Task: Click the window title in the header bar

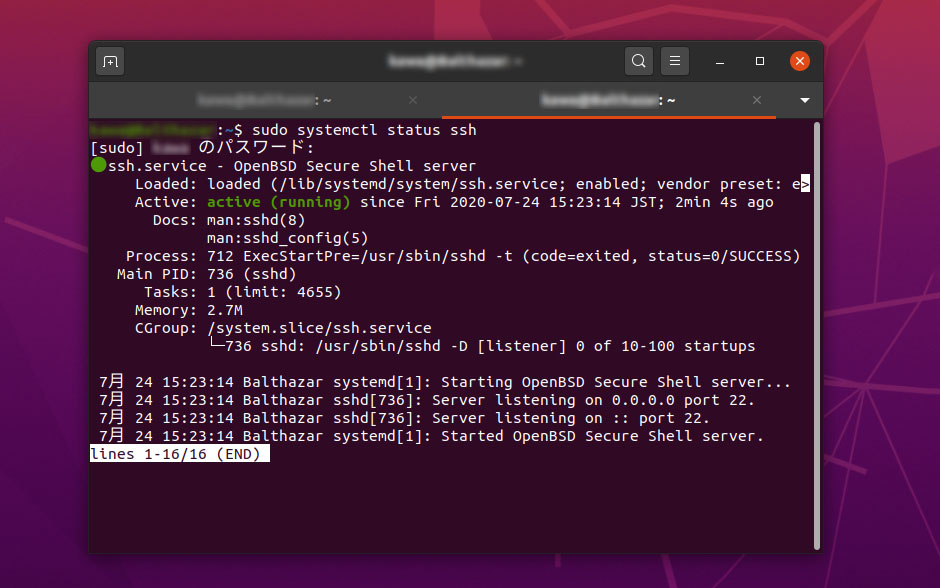Action: click(x=456, y=61)
